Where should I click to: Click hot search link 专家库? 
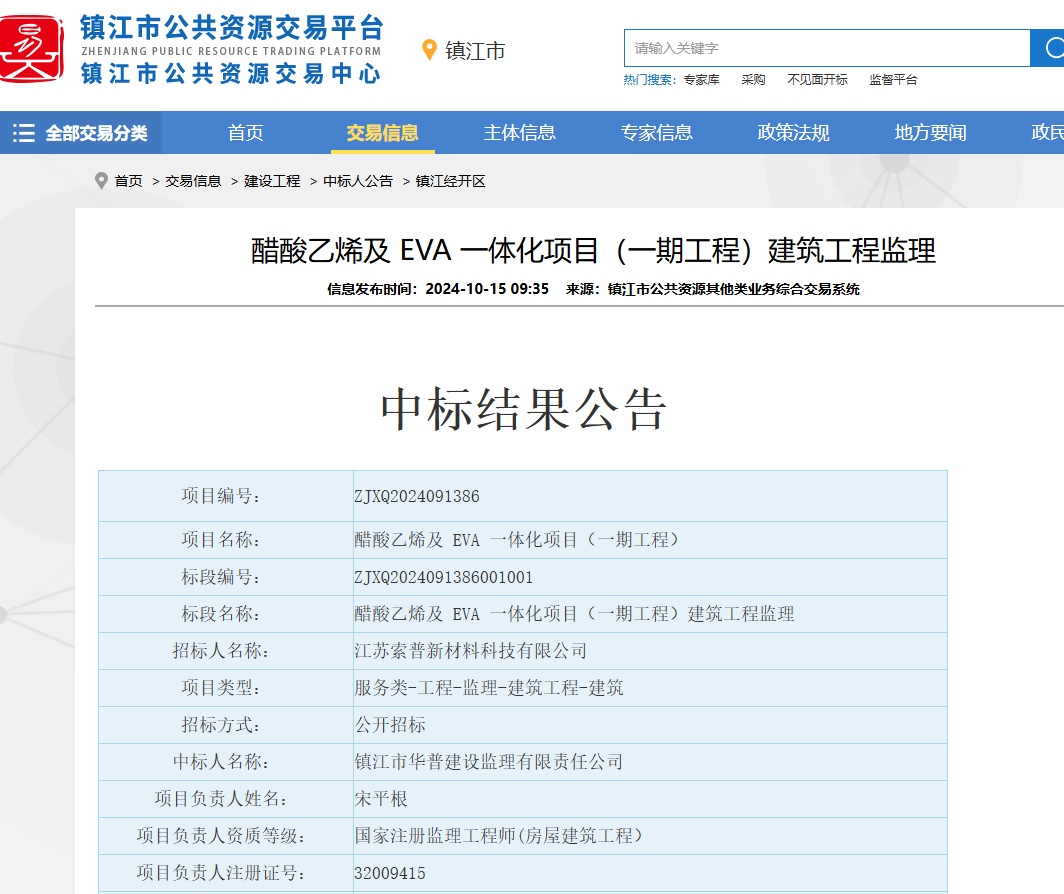point(701,80)
